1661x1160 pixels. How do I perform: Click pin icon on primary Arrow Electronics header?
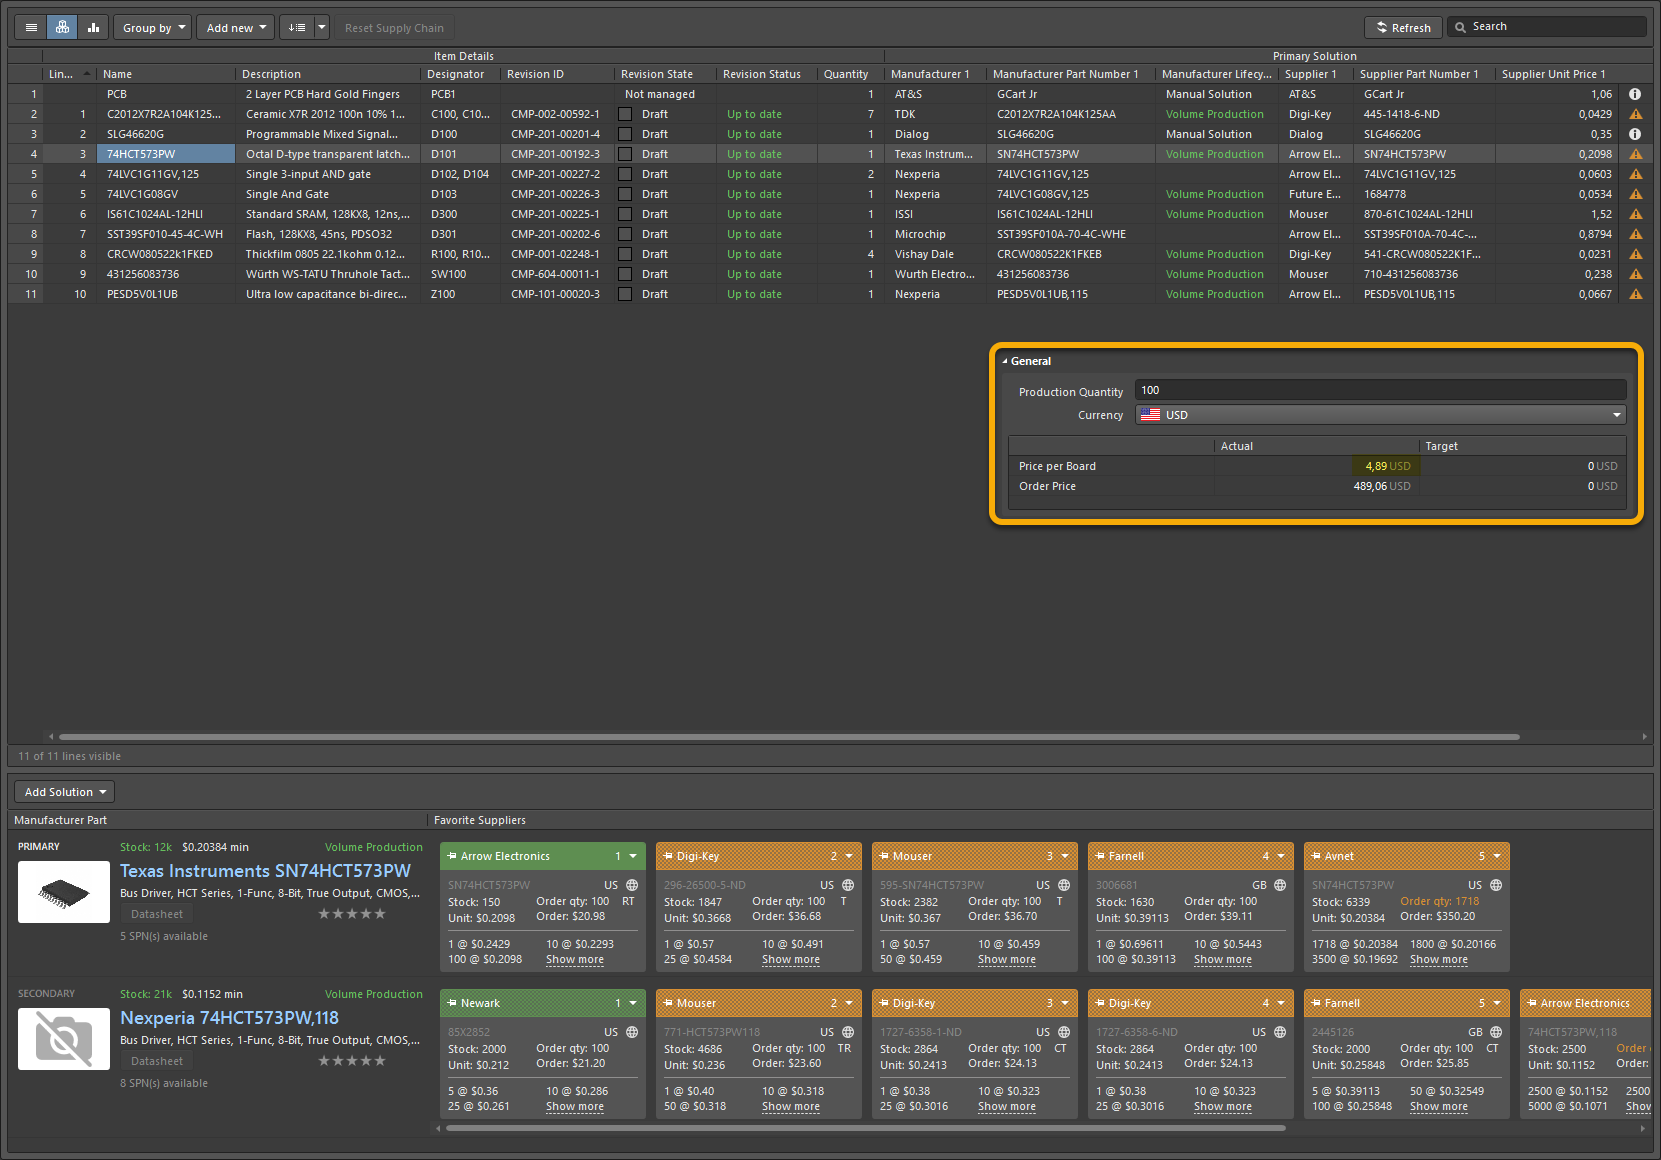click(x=452, y=856)
